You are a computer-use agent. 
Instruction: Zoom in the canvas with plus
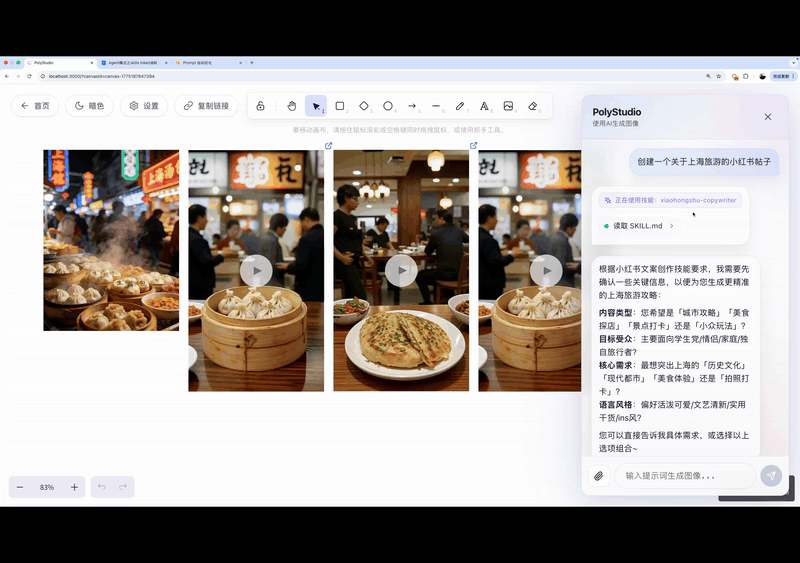74,487
